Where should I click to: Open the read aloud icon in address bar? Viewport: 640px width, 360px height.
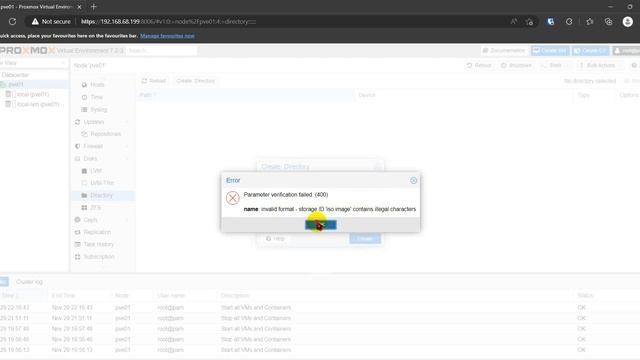point(513,22)
